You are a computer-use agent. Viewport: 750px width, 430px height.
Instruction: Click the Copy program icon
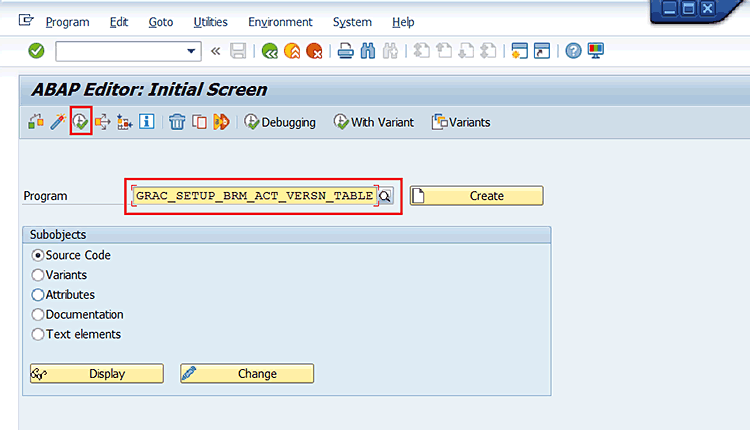click(199, 122)
